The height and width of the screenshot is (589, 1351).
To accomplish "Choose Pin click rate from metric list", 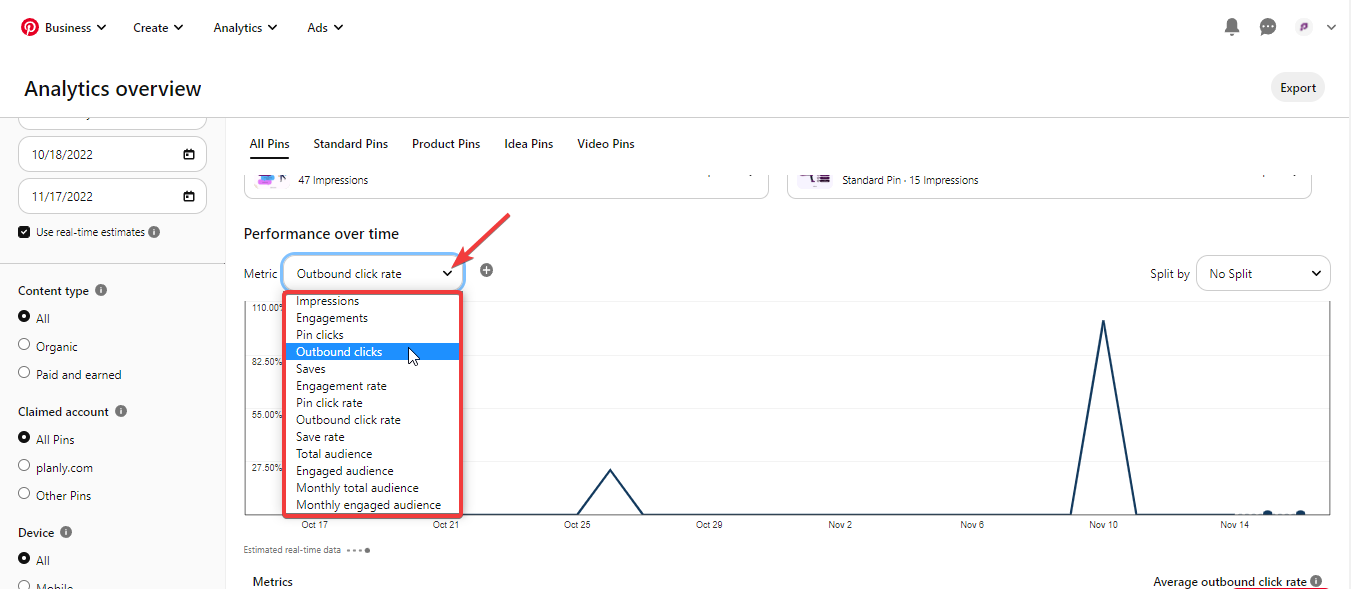I will coord(372,403).
